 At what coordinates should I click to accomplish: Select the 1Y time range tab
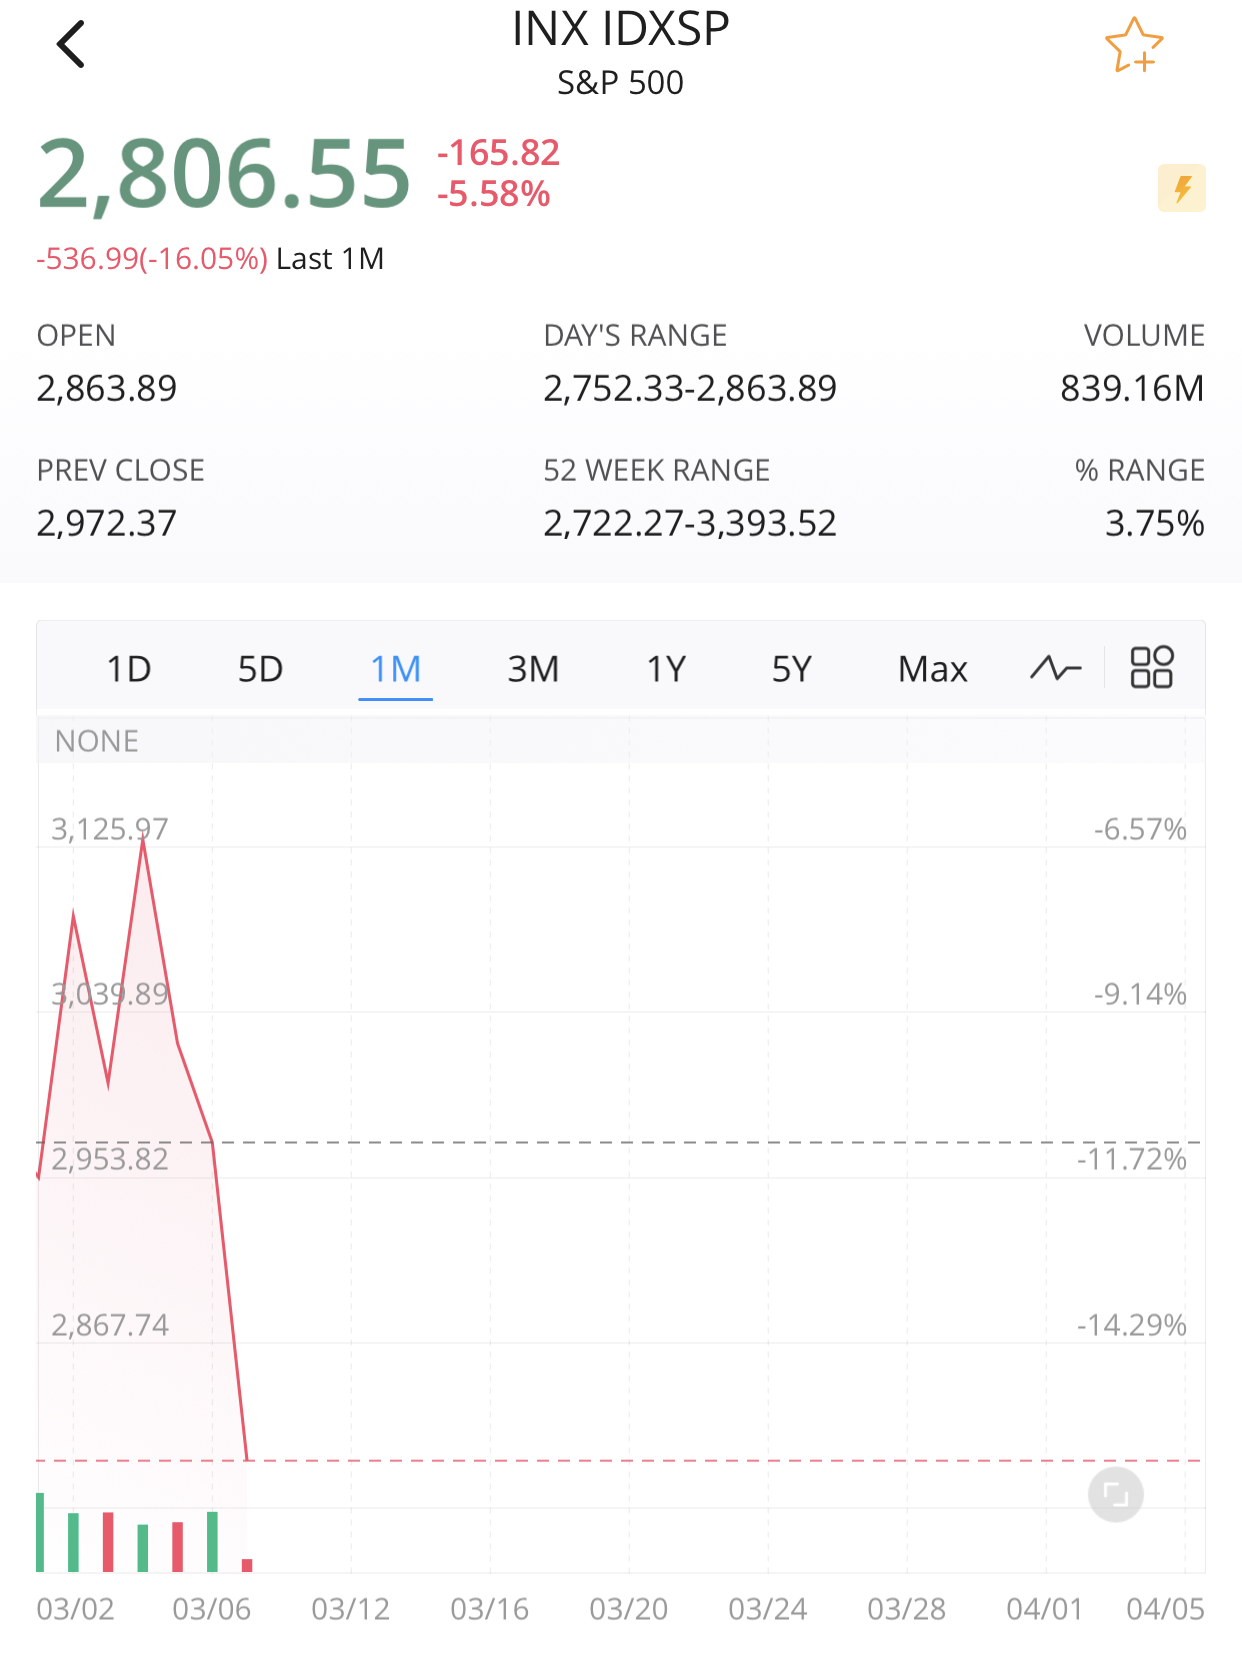(666, 669)
